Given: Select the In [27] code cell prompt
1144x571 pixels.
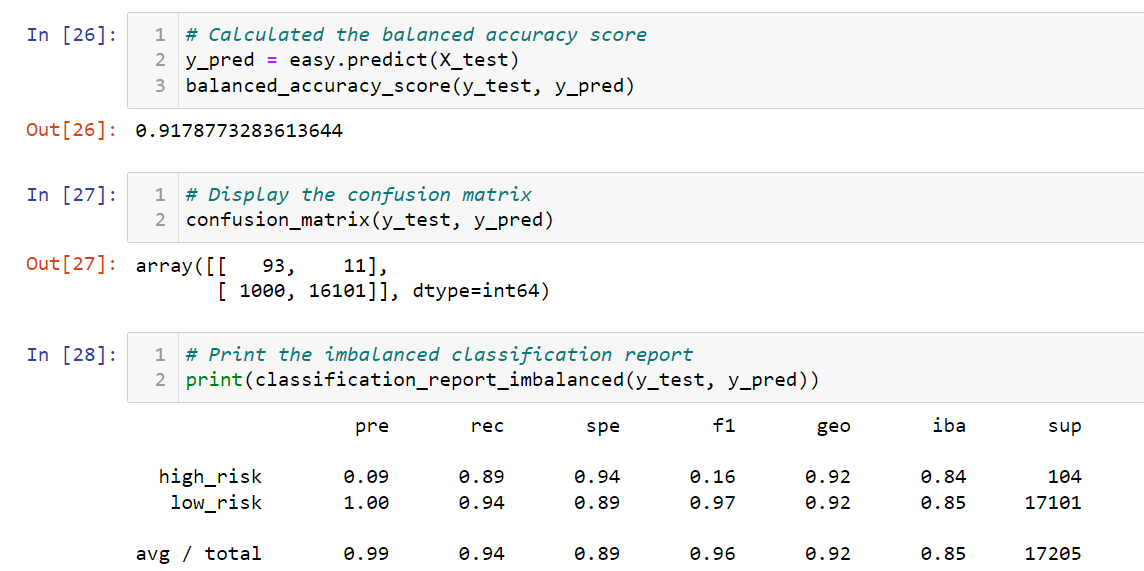Looking at the screenshot, I should point(71,195).
